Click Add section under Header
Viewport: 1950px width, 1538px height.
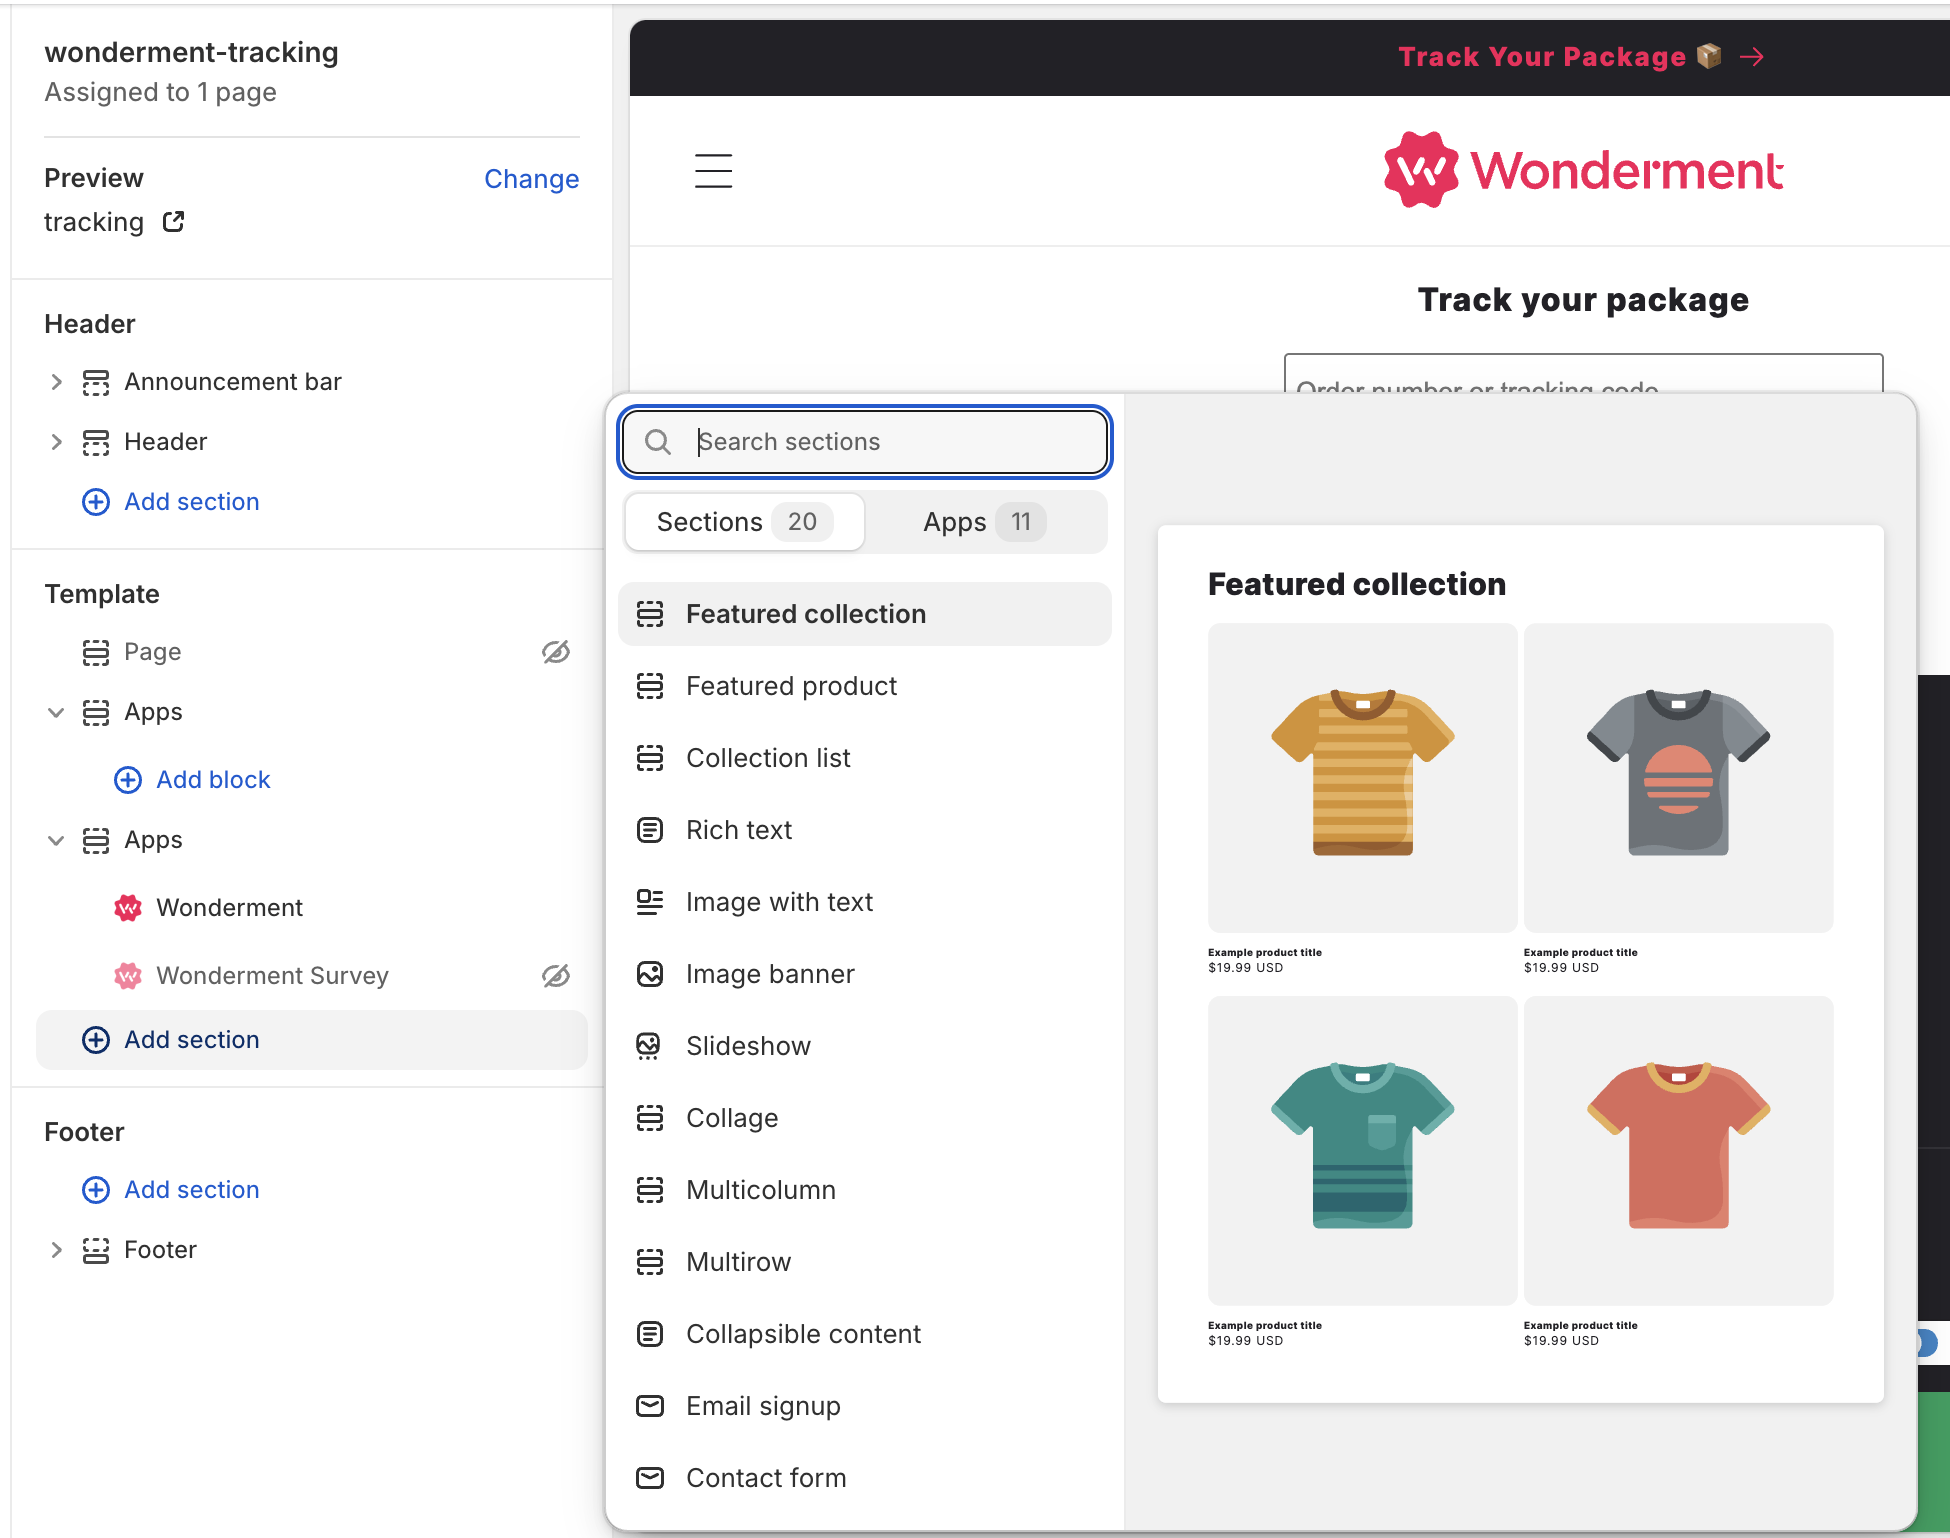point(192,502)
